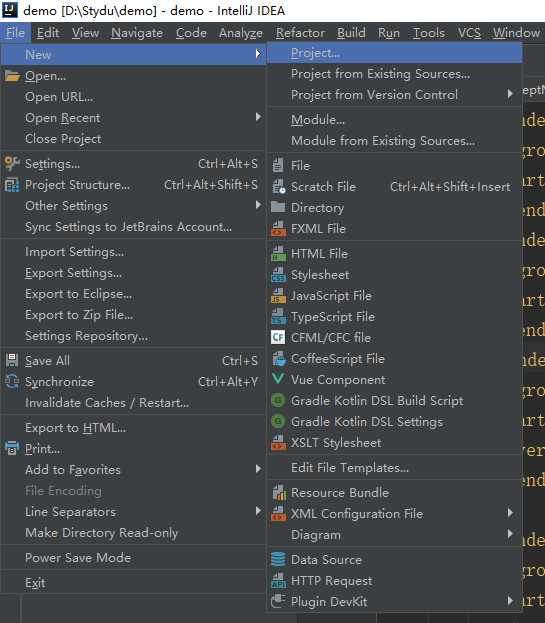The image size is (545, 623).
Task: Click the JavaScript File icon
Action: (278, 296)
